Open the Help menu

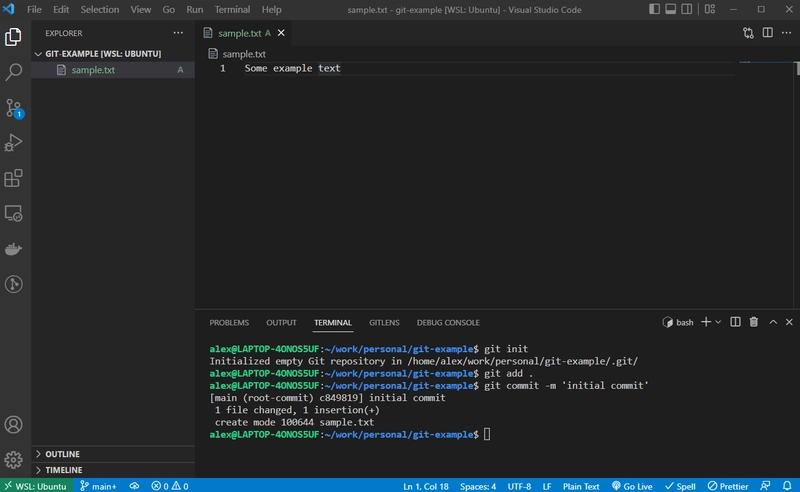[271, 9]
